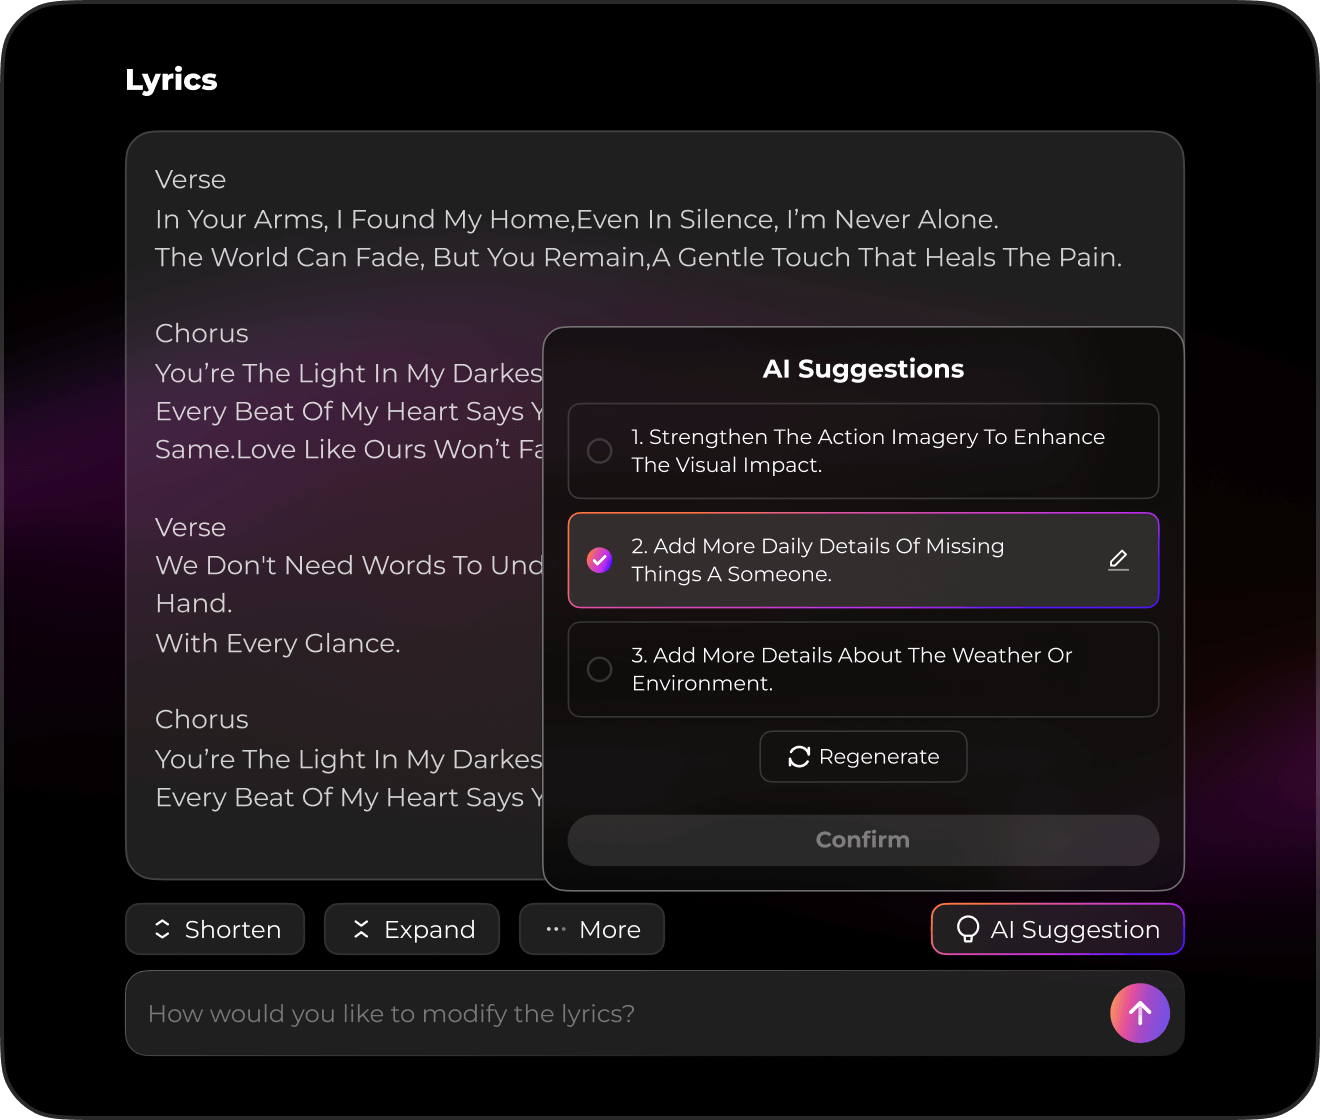Click the lyric line 'With Every Glance.'
This screenshot has width=1320, height=1120.
[278, 643]
